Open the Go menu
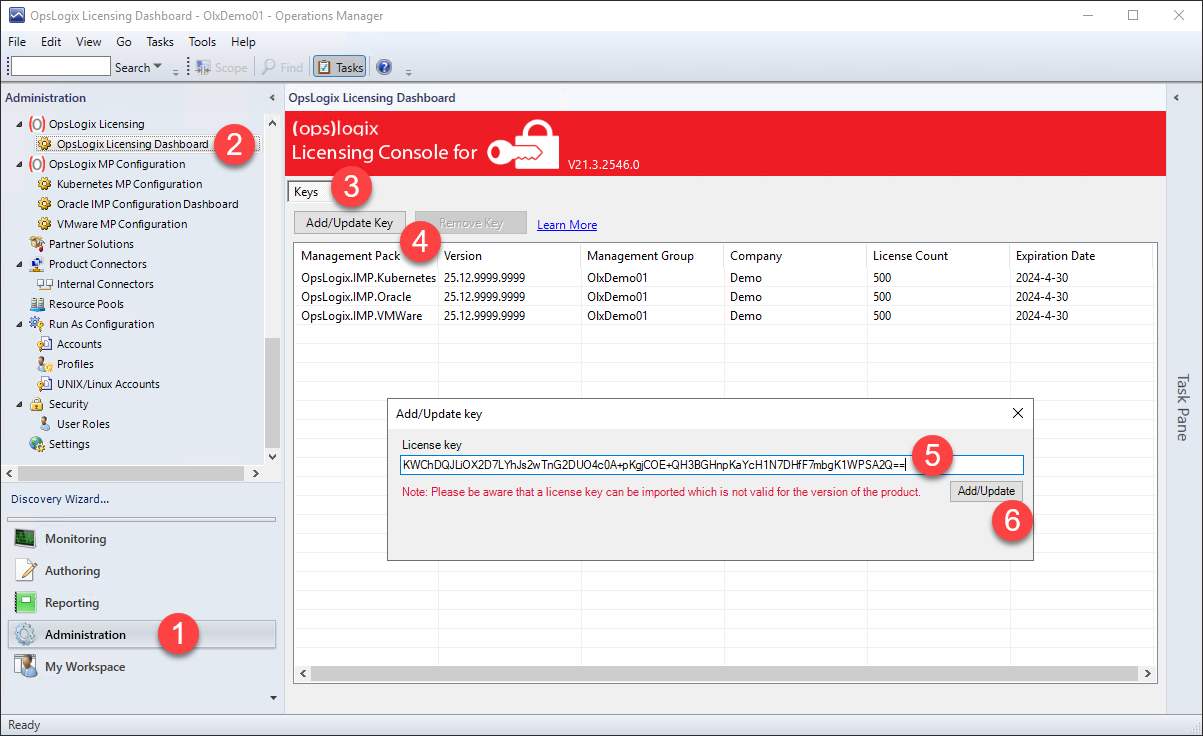This screenshot has width=1203, height=736. (x=124, y=42)
